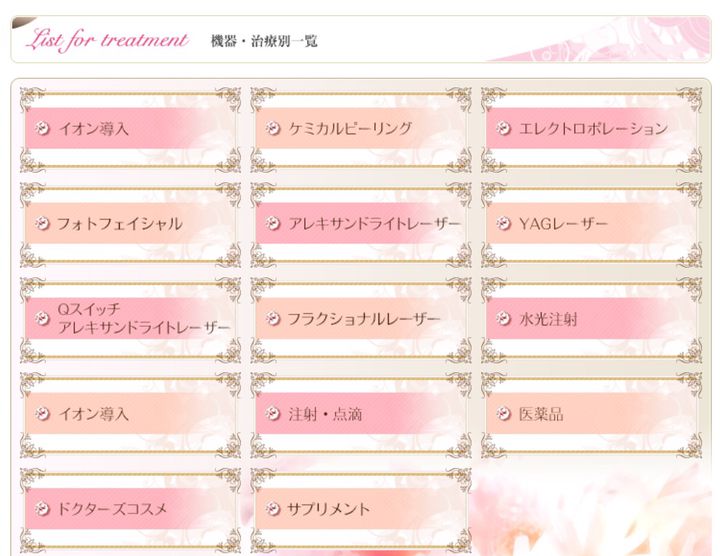Image resolution: width=720 pixels, height=556 pixels.
Task: Open the YAGレーザー treatment link
Action: 563,224
